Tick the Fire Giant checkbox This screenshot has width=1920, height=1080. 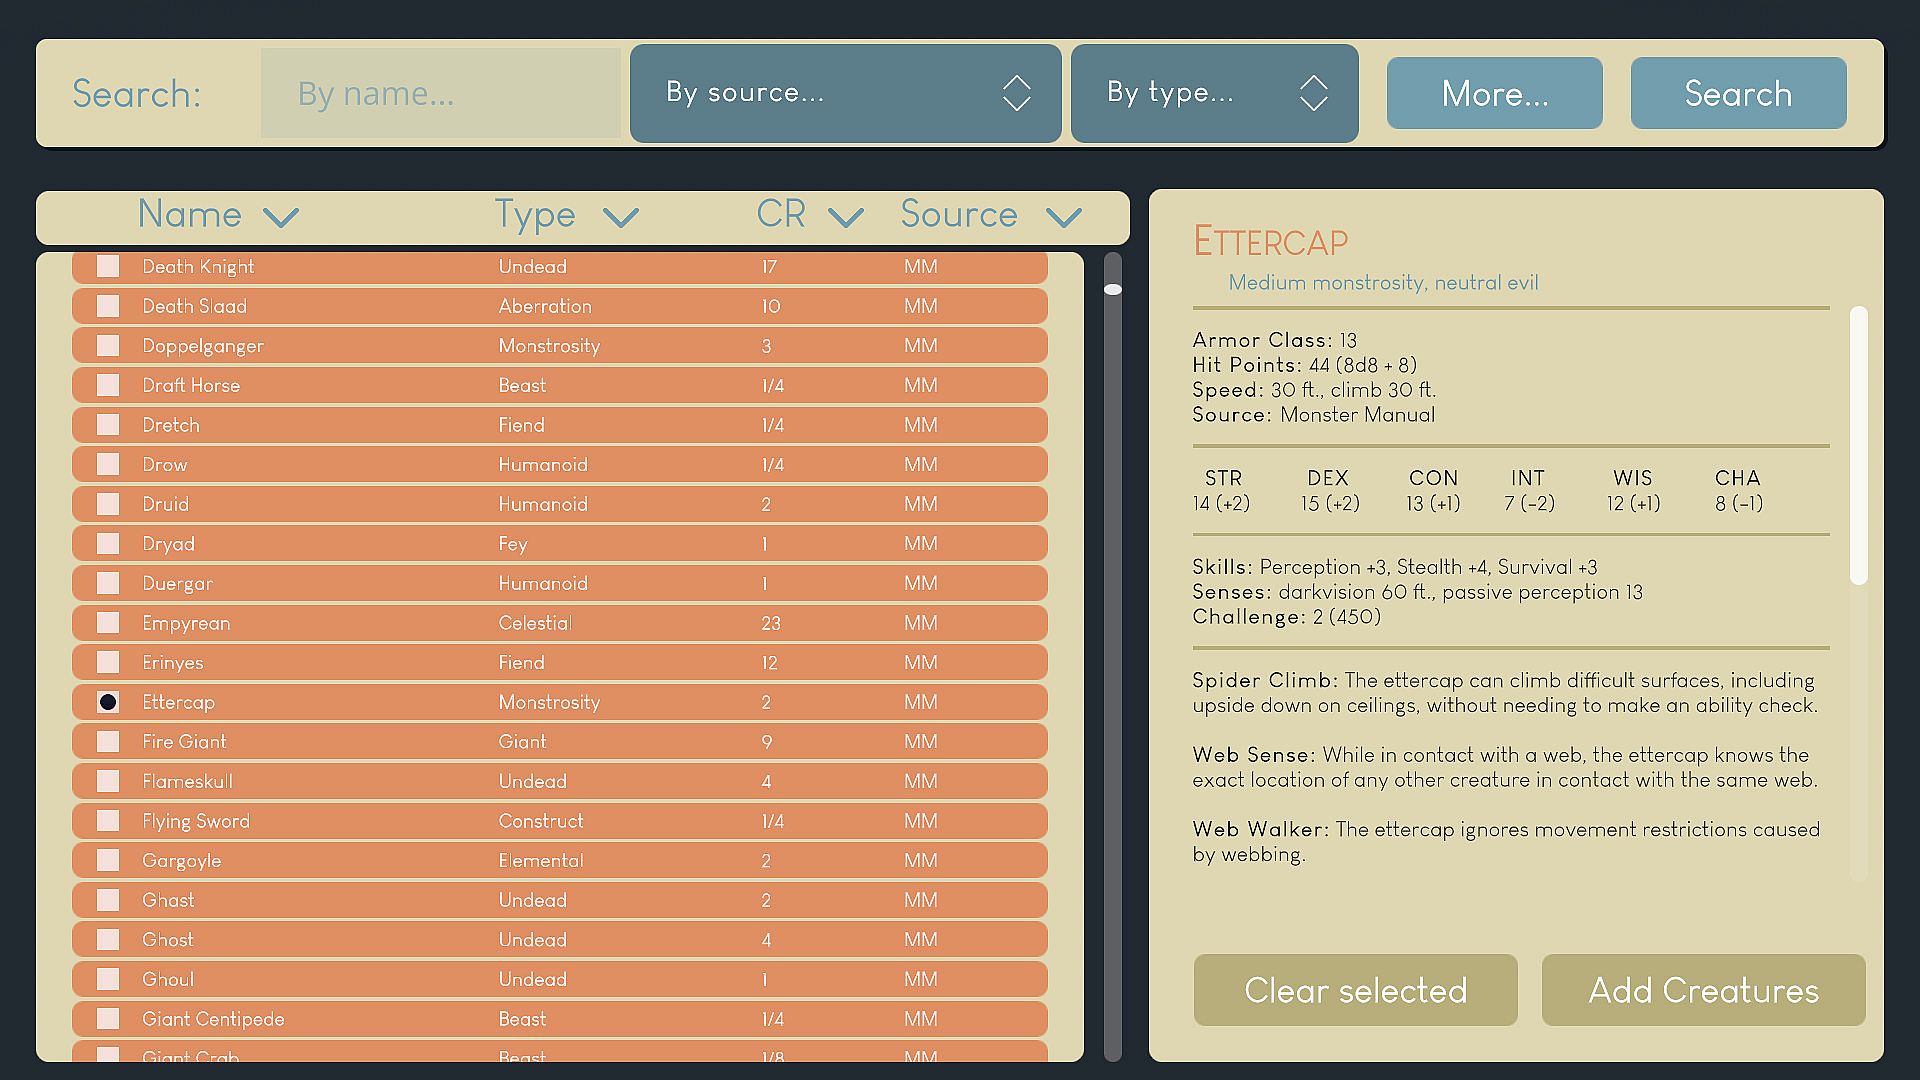(x=108, y=741)
